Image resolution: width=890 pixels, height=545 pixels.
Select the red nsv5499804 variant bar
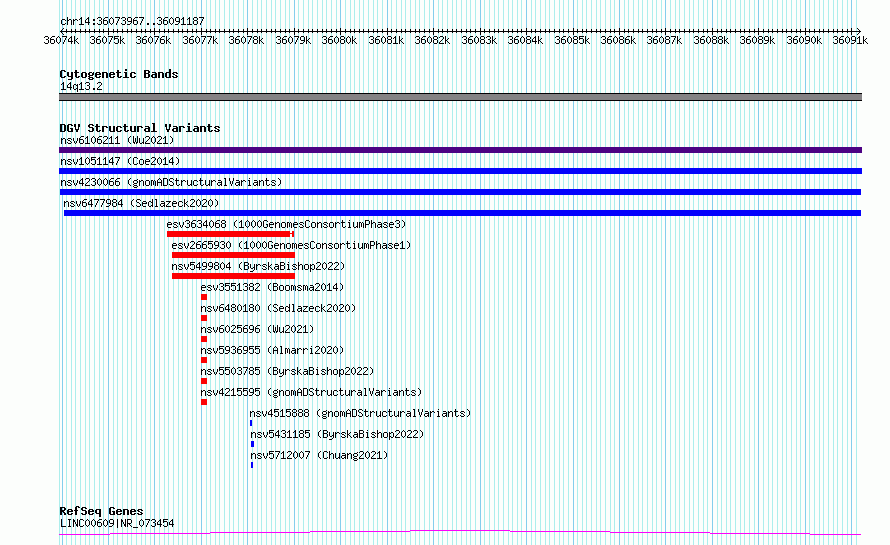[x=233, y=276]
